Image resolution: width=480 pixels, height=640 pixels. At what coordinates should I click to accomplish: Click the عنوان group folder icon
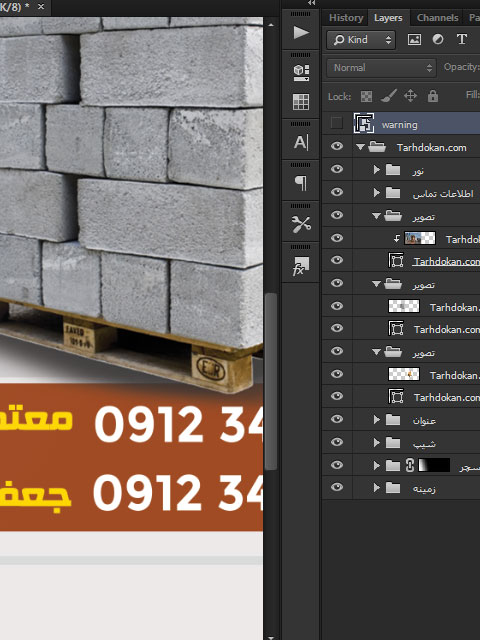[x=393, y=419]
